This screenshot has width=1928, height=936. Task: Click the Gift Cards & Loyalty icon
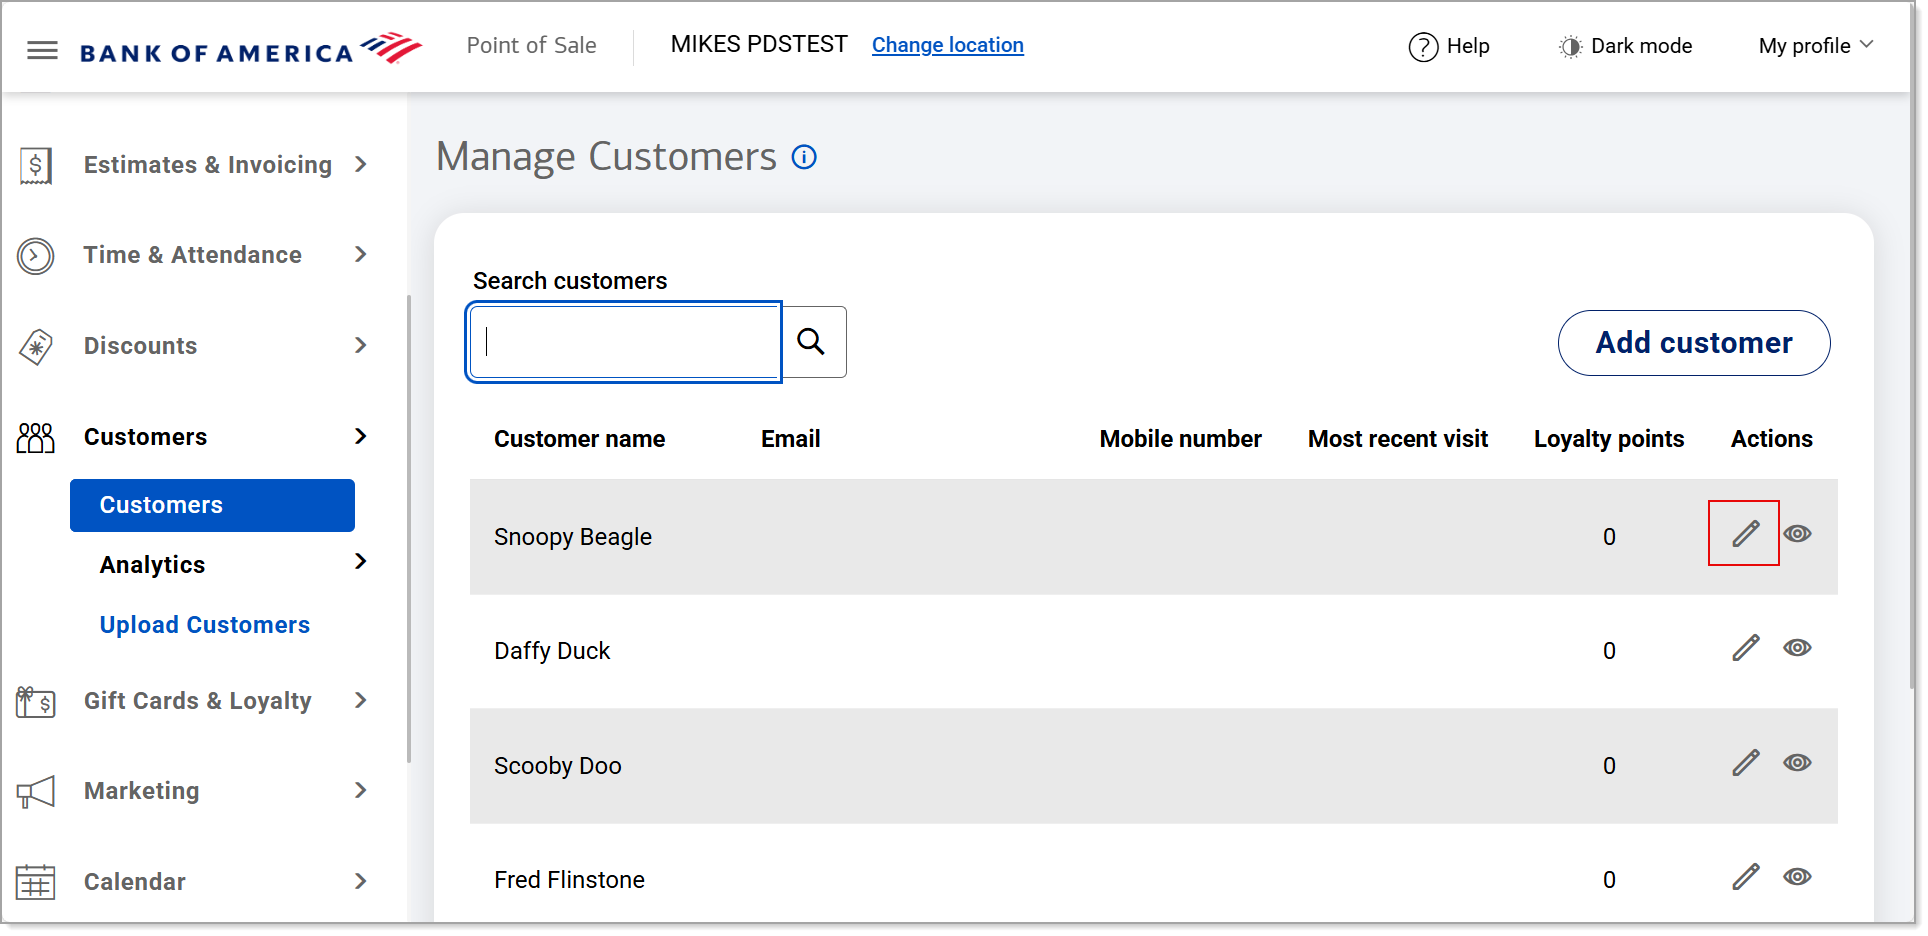tap(36, 702)
